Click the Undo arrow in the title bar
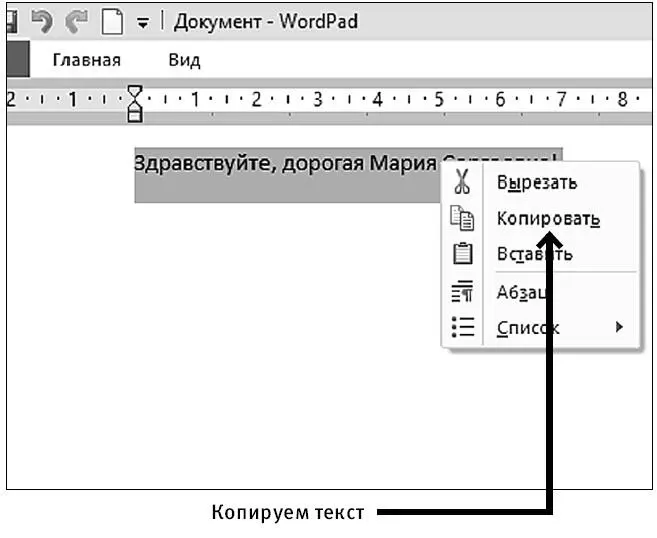 42,21
